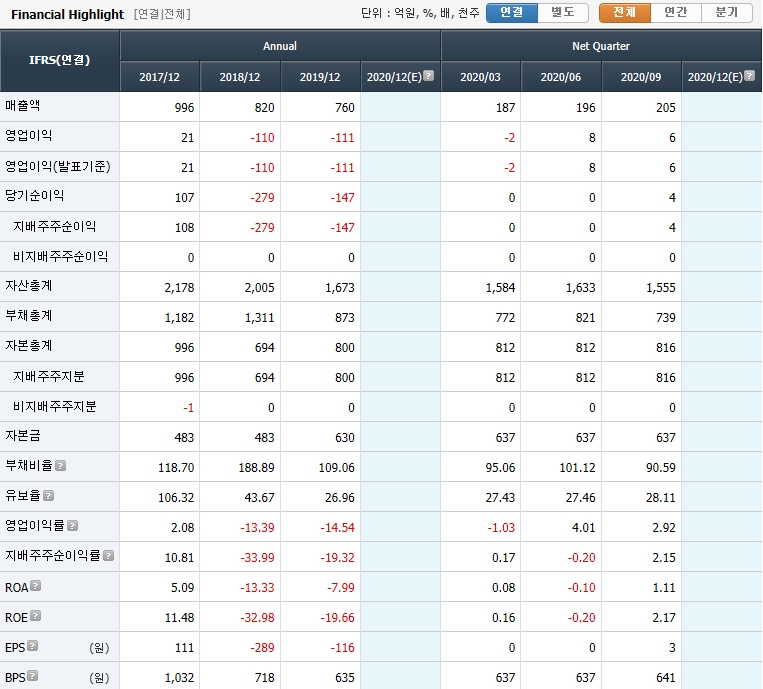763x689 pixels.
Task: Click the 2018/12 column header
Action: click(x=240, y=77)
